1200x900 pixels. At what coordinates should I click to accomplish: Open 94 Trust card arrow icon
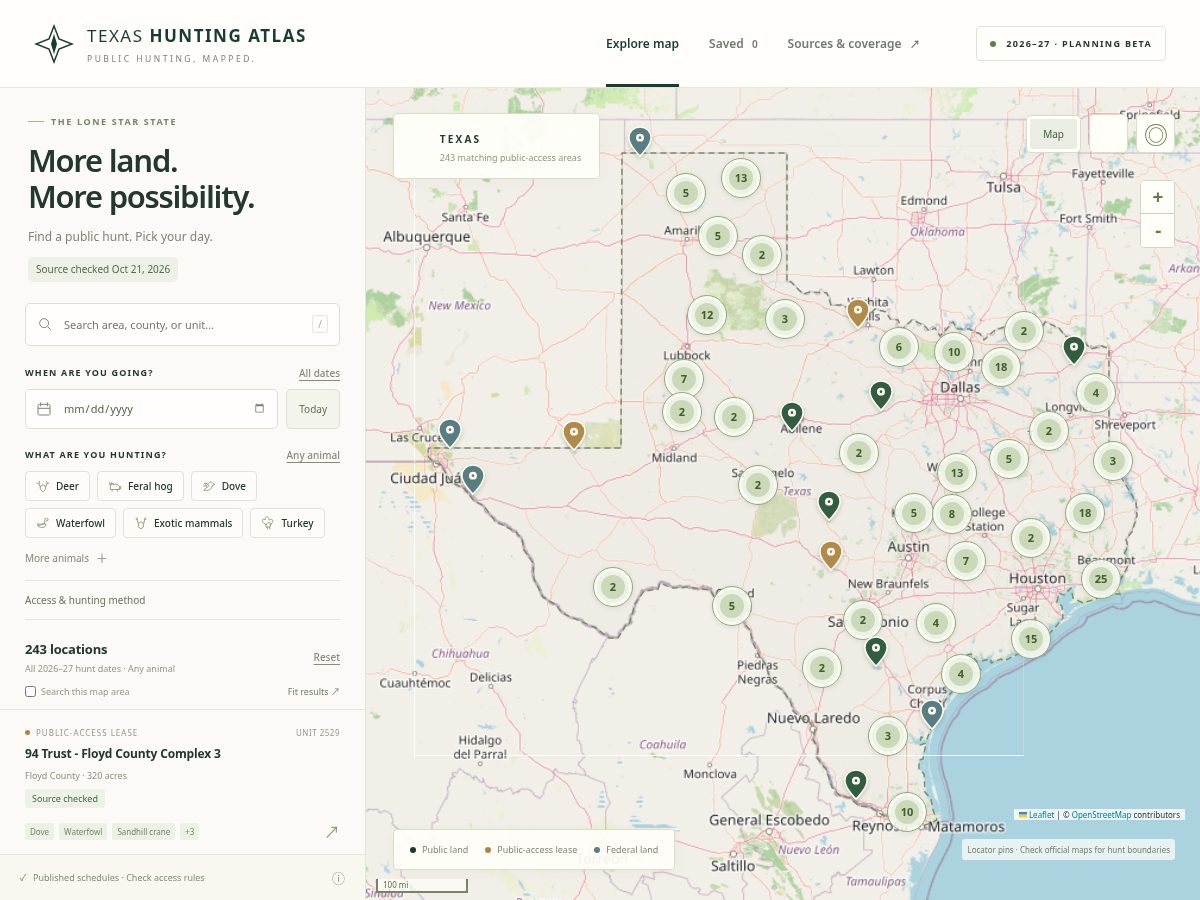pos(332,831)
